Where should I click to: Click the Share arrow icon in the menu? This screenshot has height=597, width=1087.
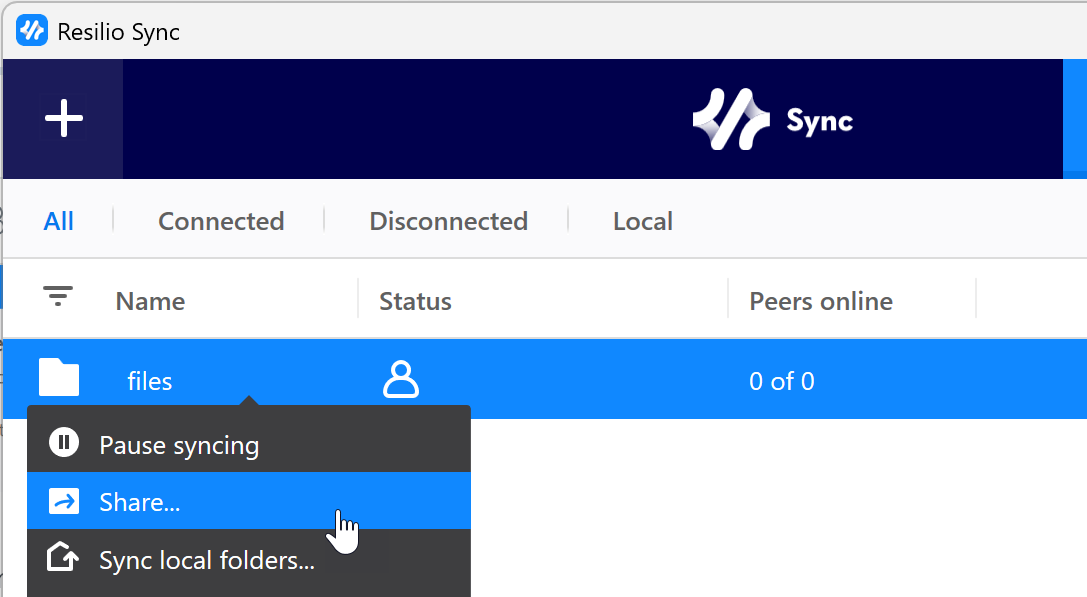pyautogui.click(x=64, y=501)
